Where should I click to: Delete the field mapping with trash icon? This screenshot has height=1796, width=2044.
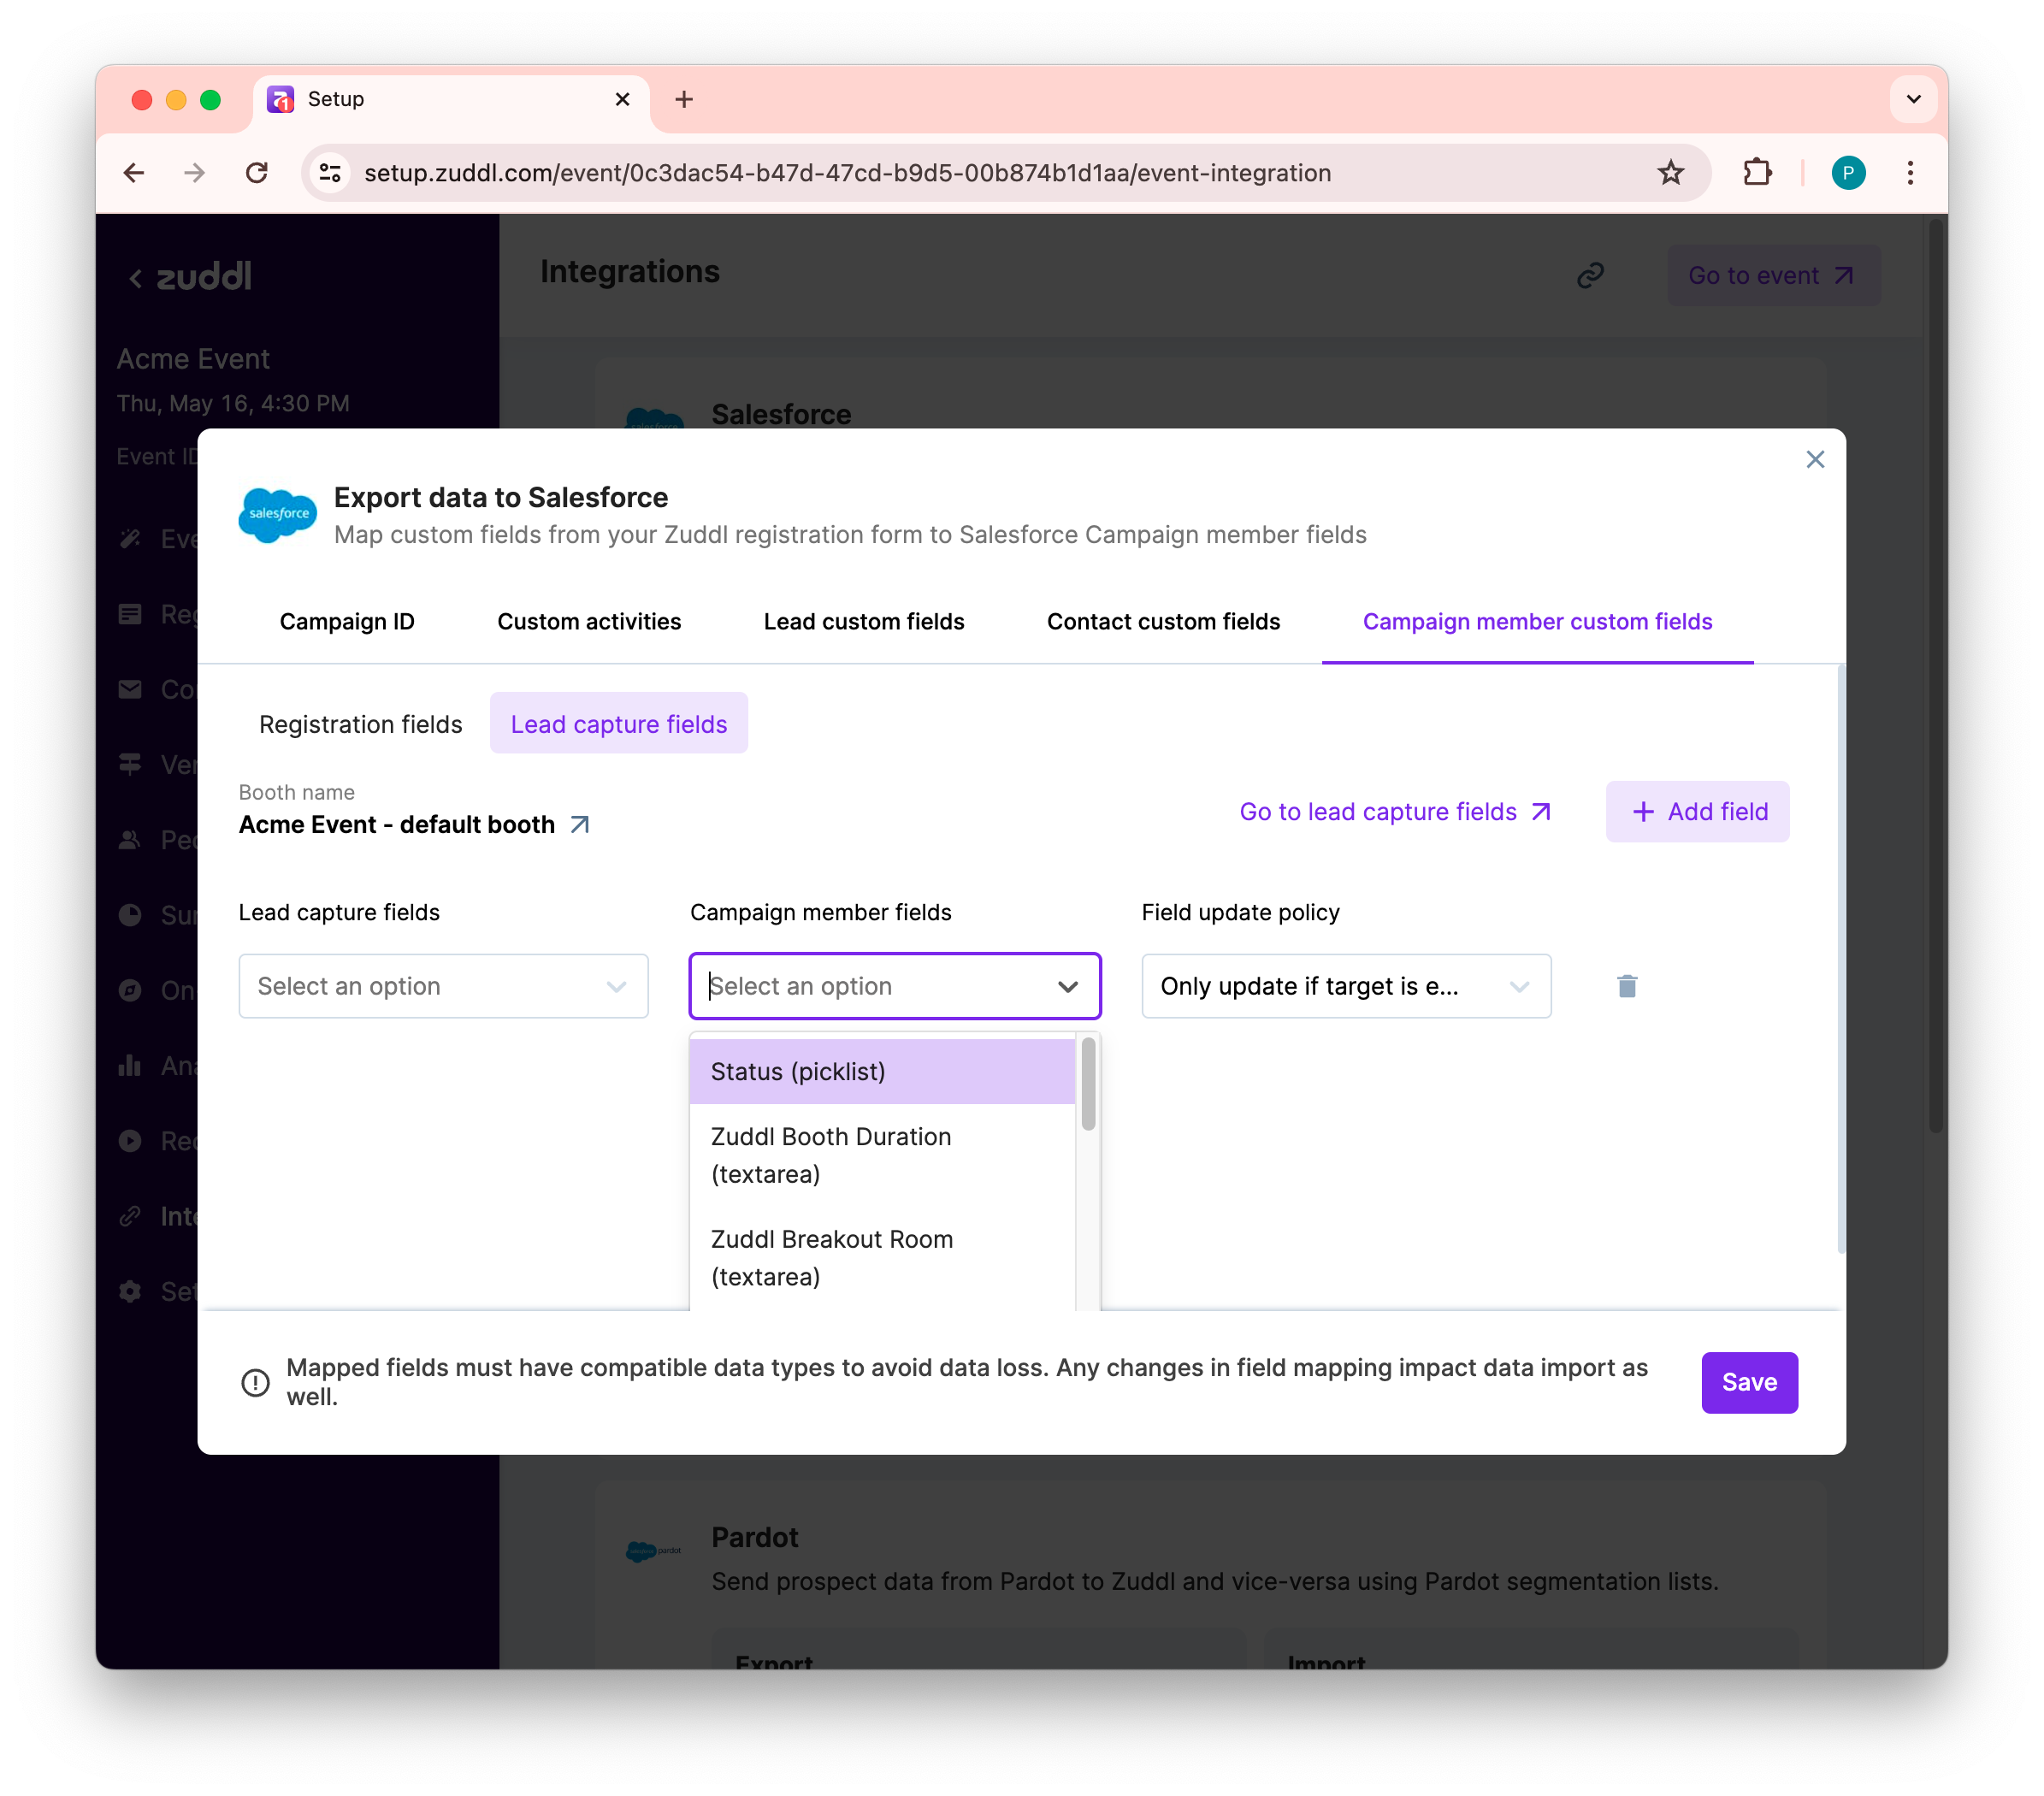(1627, 986)
